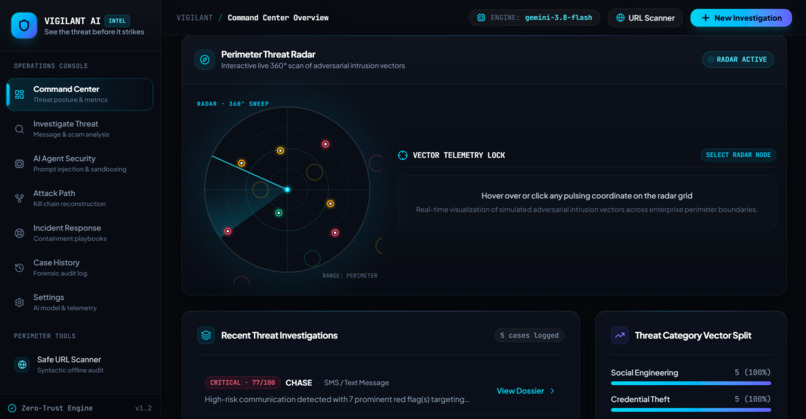
Task: Click the Command Center grid icon
Action: coord(20,94)
